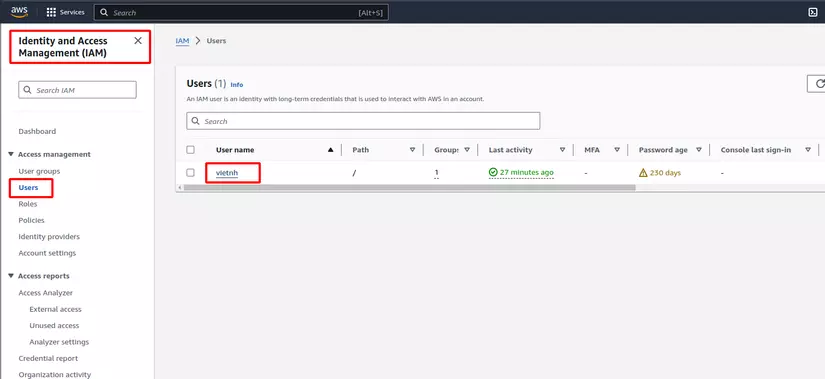Click the Identity and Access Management title
825x379 pixels.
pos(63,47)
